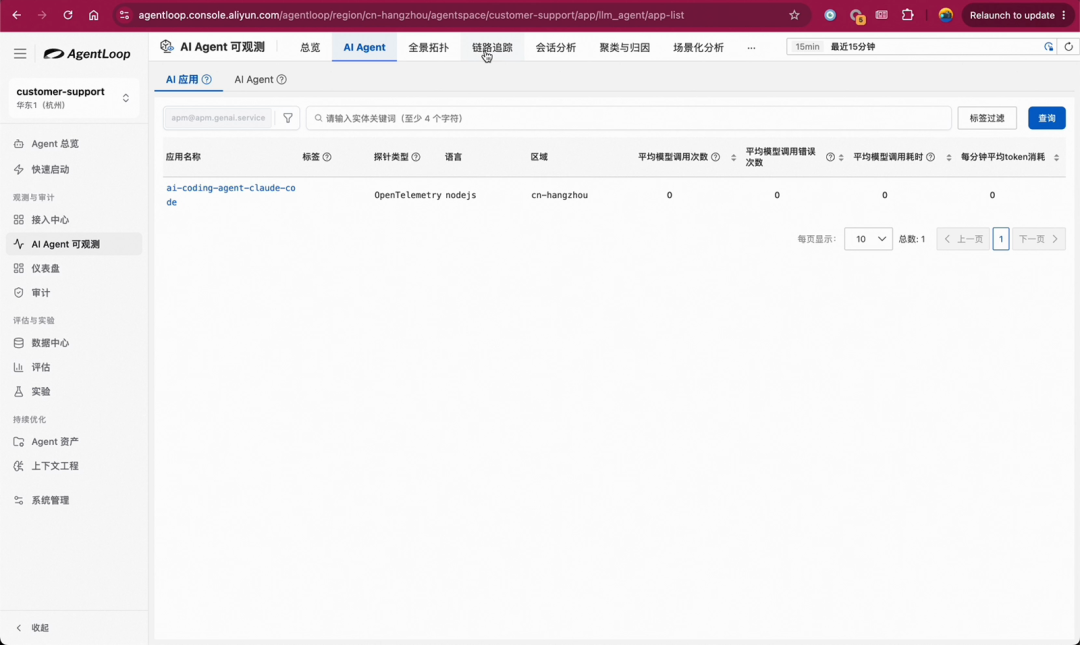Viewport: 1080px width, 645px height.
Task: Click the help icon next to AI Agent sub-tab
Action: tap(281, 79)
